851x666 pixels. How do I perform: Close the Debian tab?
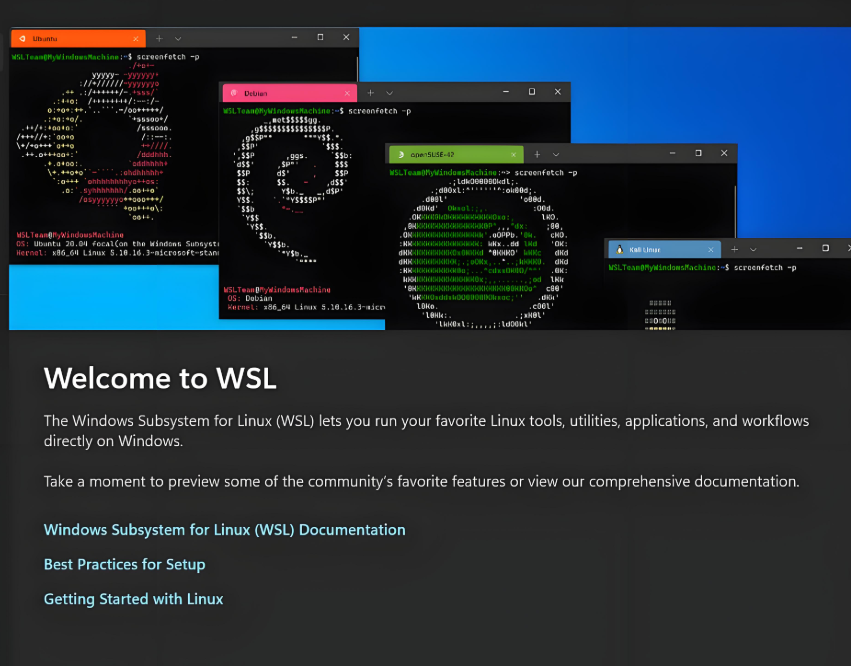click(x=347, y=93)
